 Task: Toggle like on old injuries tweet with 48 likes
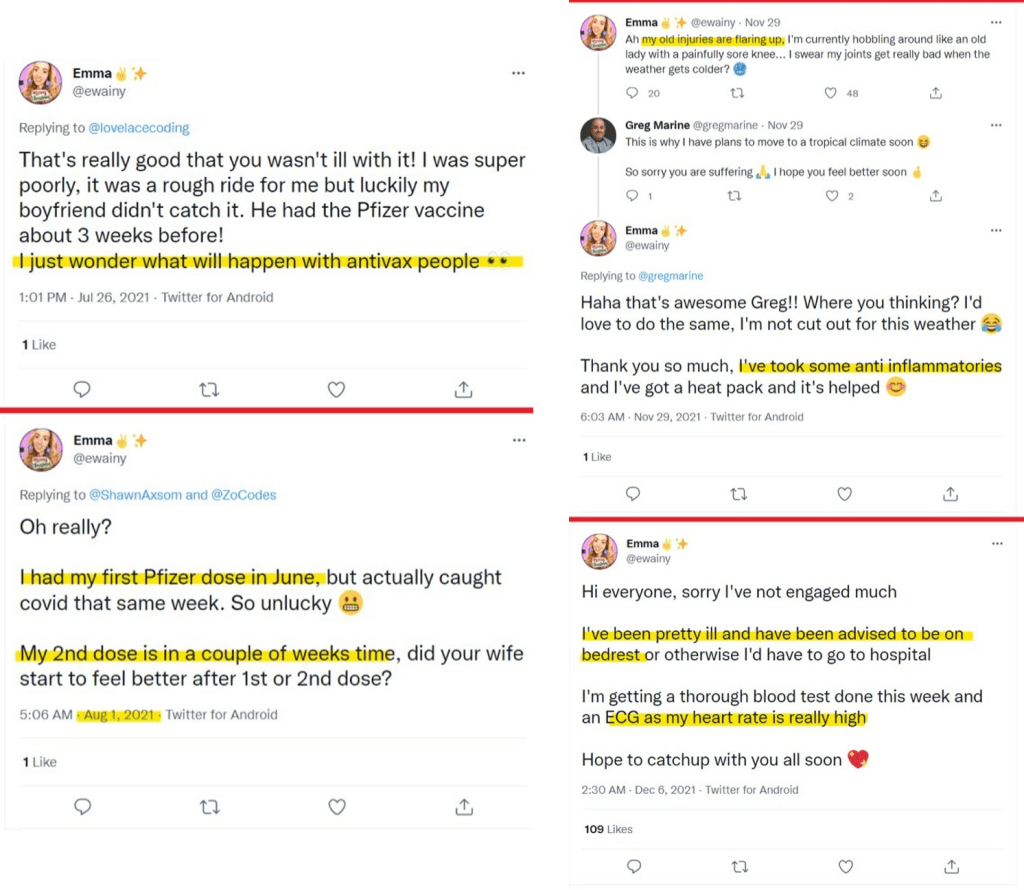(830, 93)
